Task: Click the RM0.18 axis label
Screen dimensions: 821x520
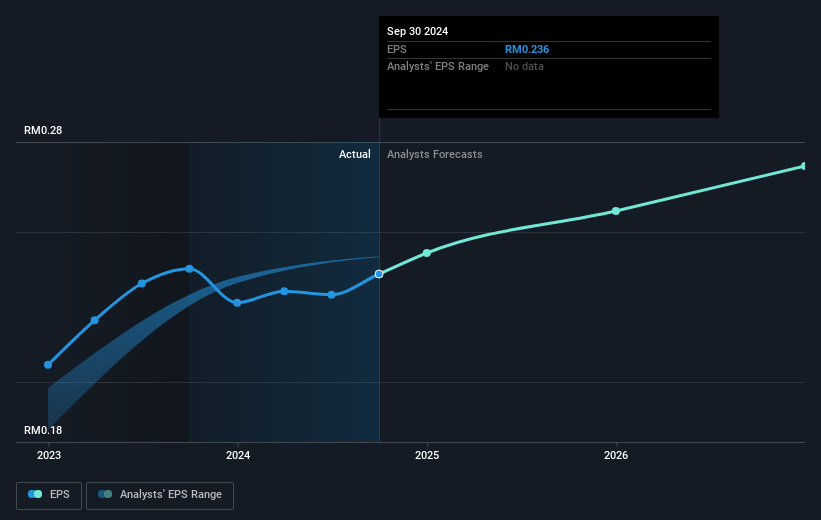Action: (x=43, y=430)
